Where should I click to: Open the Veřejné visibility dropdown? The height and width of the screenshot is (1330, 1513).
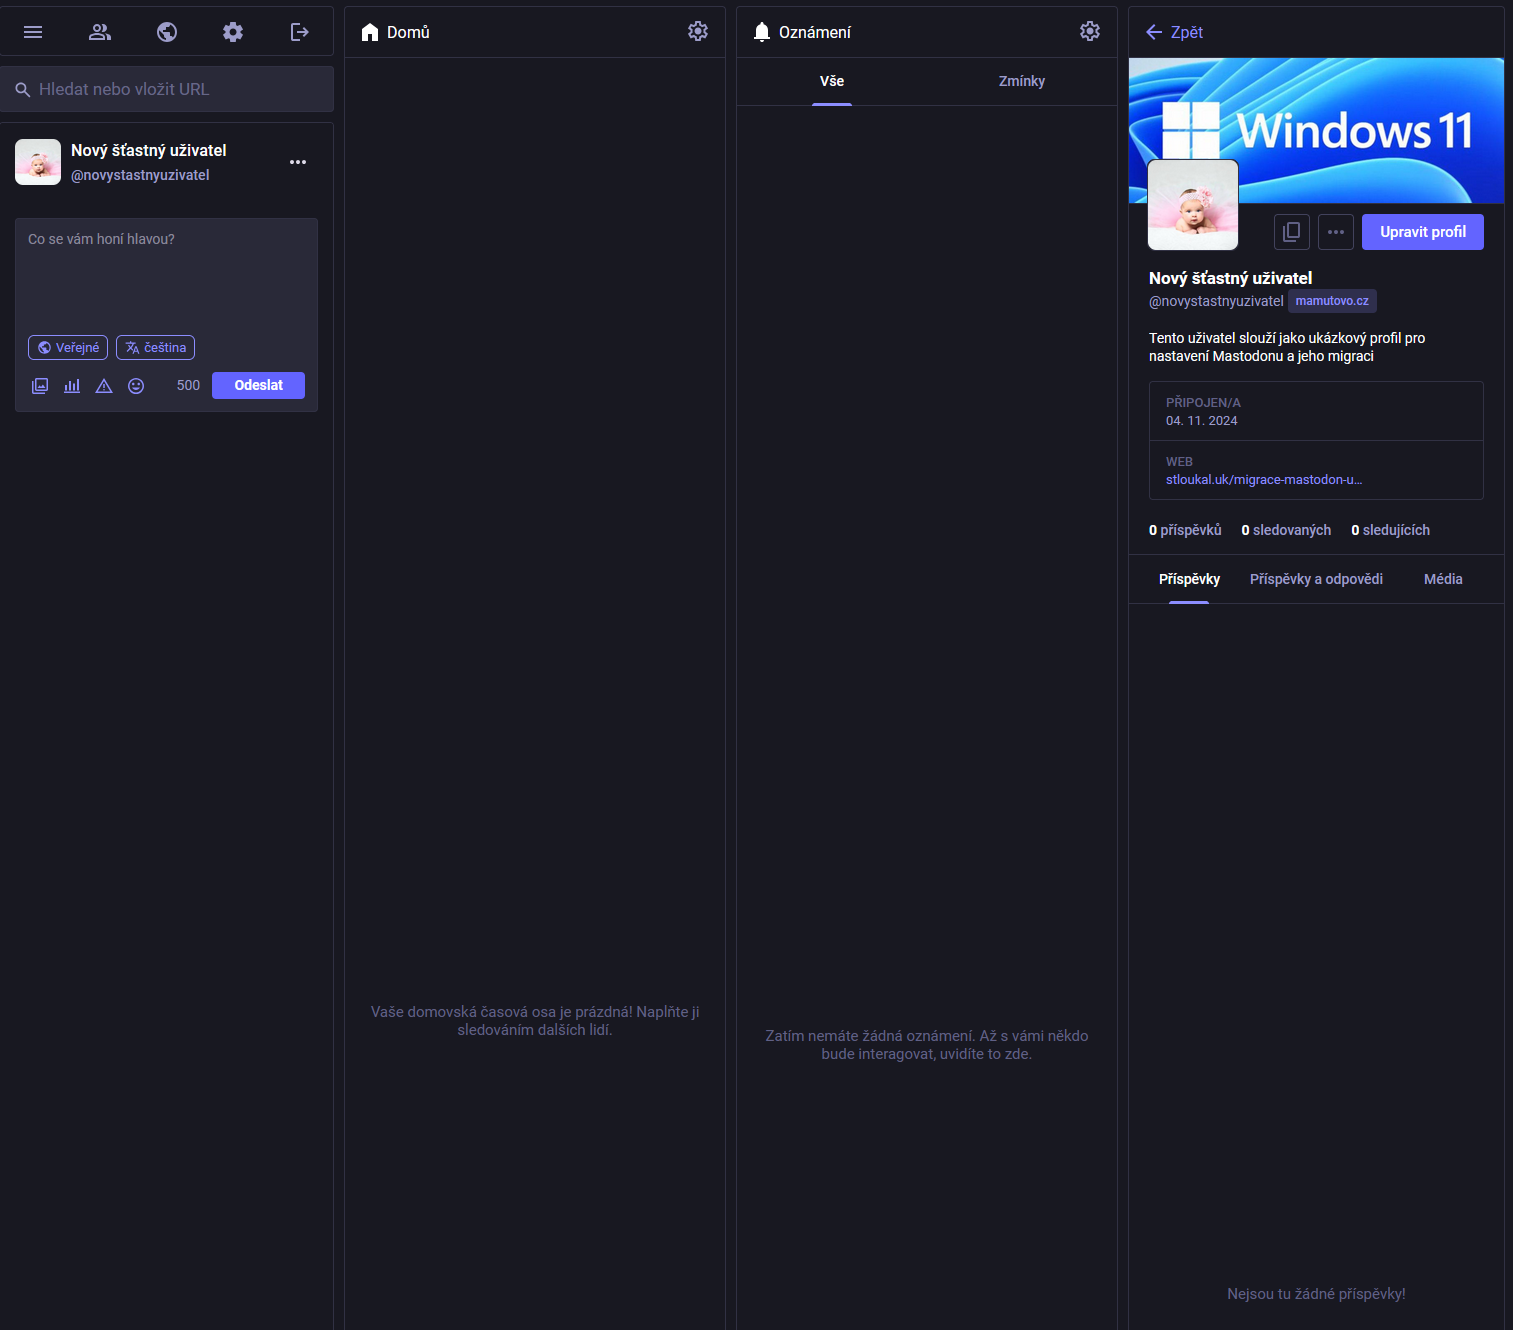point(68,348)
